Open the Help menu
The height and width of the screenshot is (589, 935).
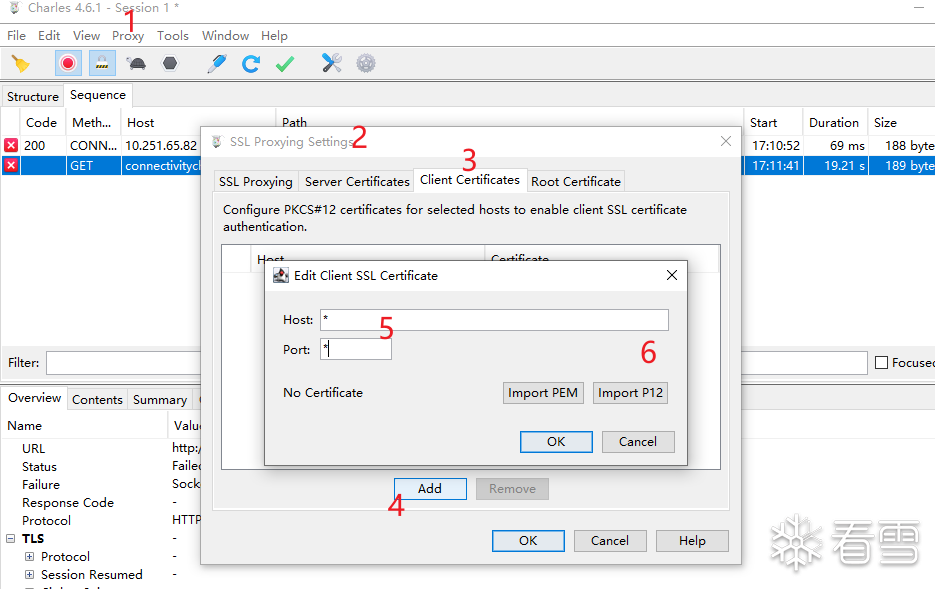pyautogui.click(x=274, y=36)
